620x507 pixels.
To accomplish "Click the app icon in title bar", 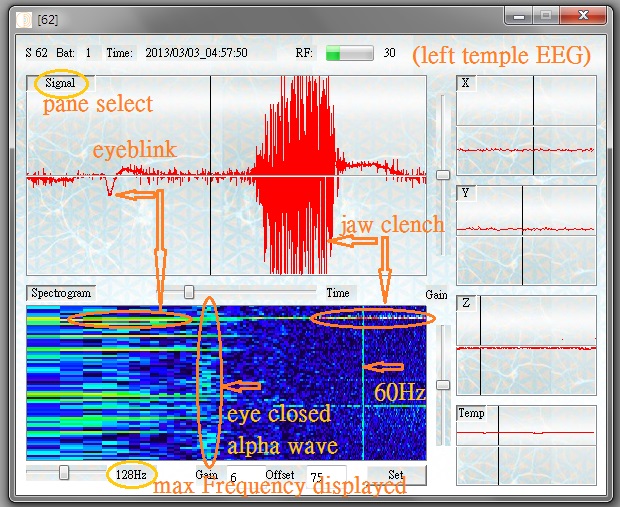I will pos(24,19).
